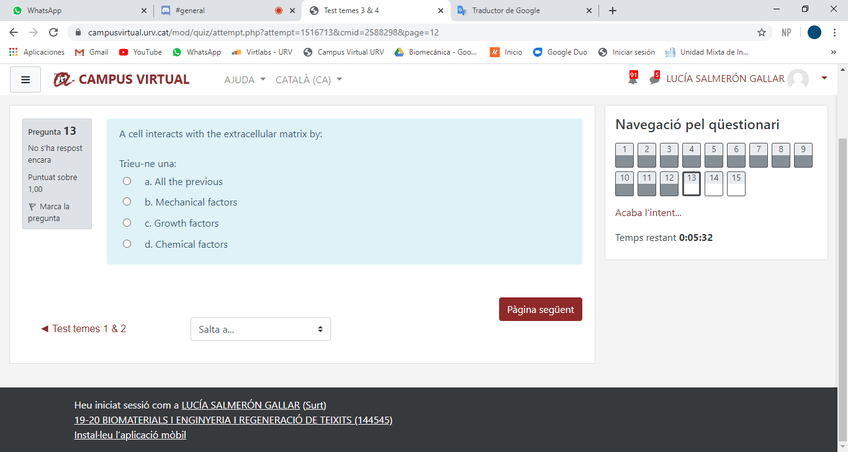Open the Aplicaciones apps shortcut

[36, 52]
